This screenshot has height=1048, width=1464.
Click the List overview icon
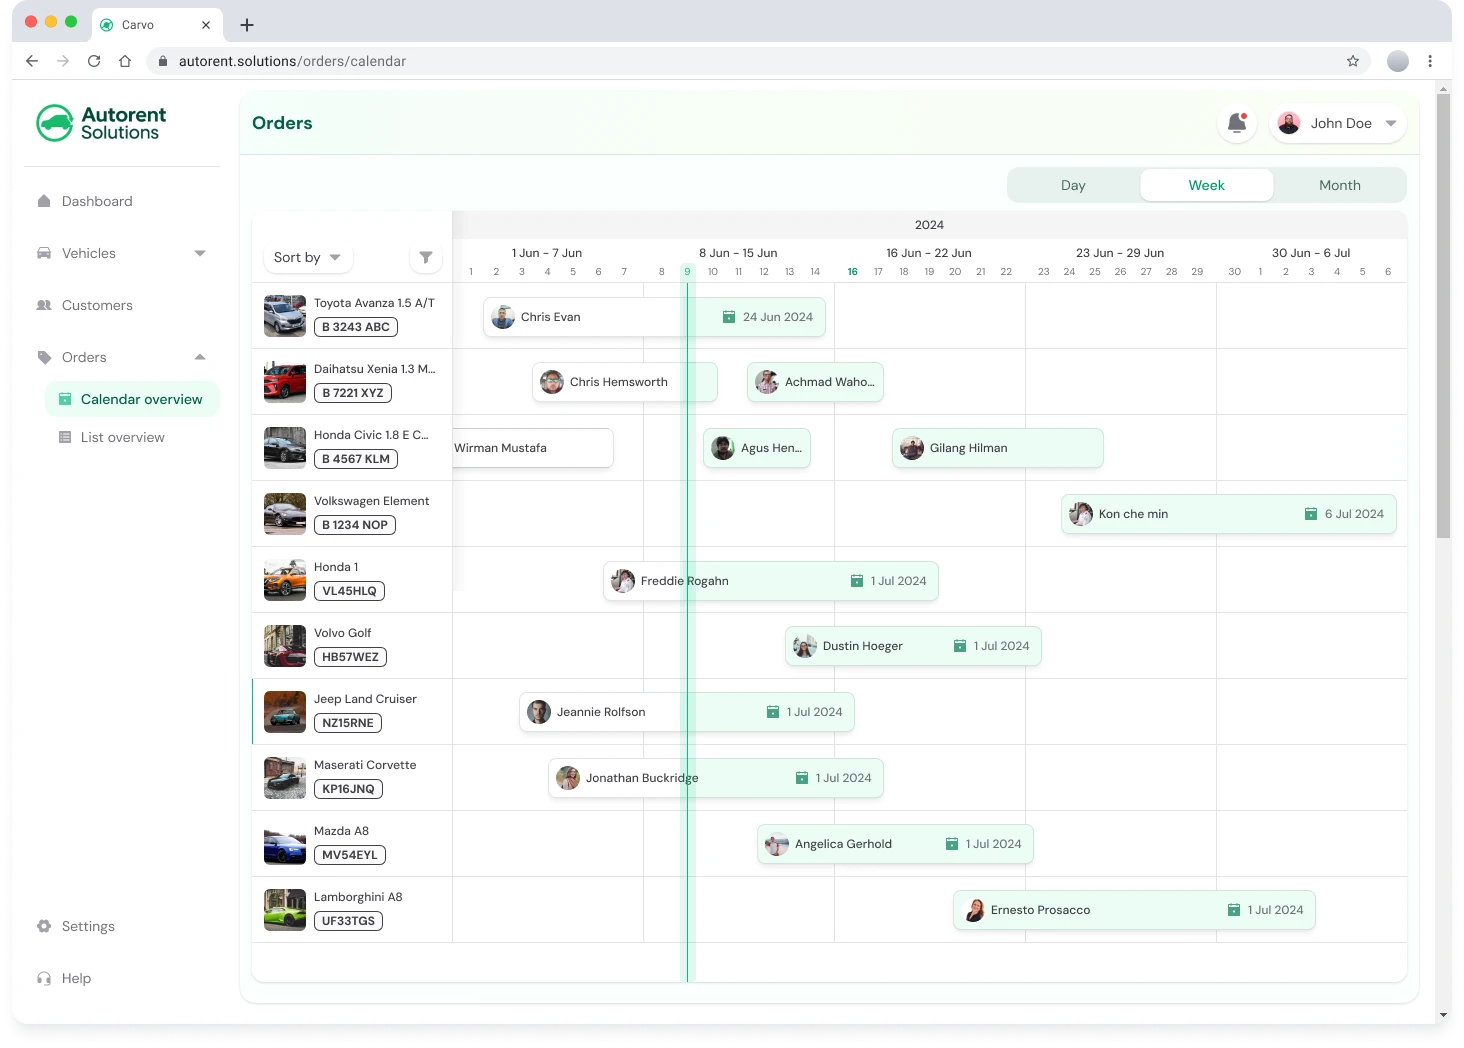click(63, 437)
